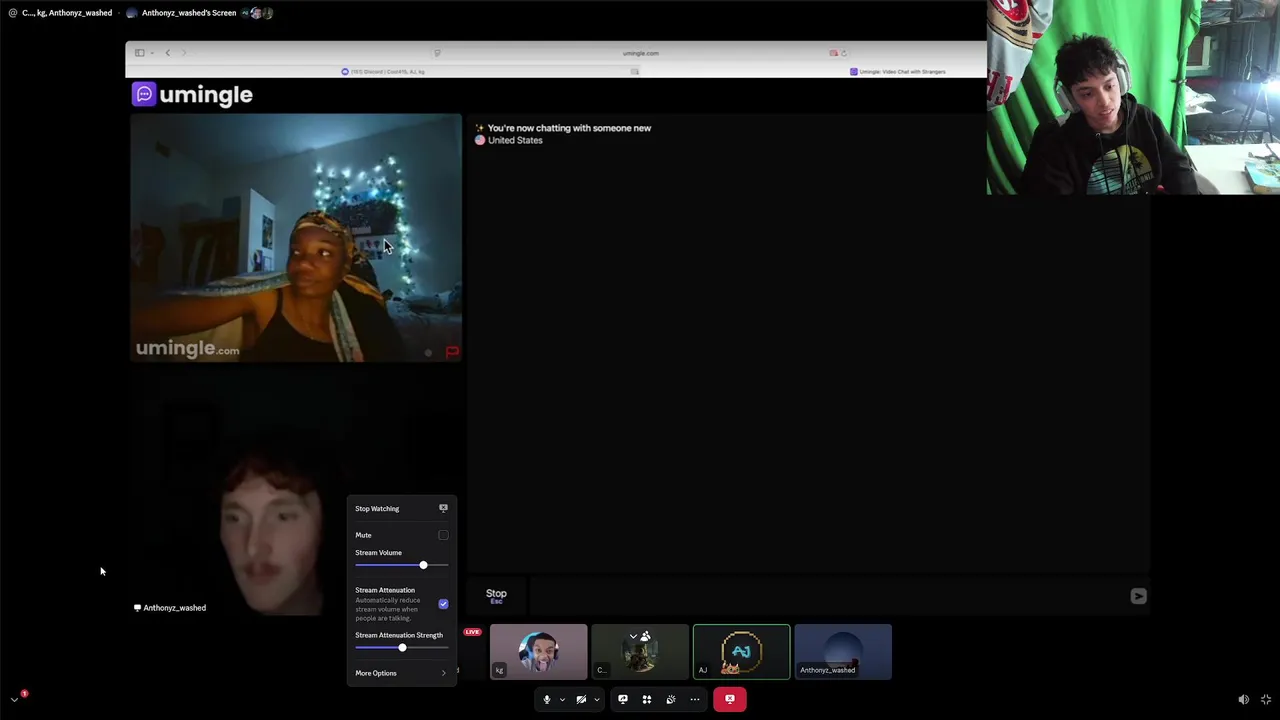Click the send message arrow in Umingle
The height and width of the screenshot is (720, 1280).
click(1138, 596)
